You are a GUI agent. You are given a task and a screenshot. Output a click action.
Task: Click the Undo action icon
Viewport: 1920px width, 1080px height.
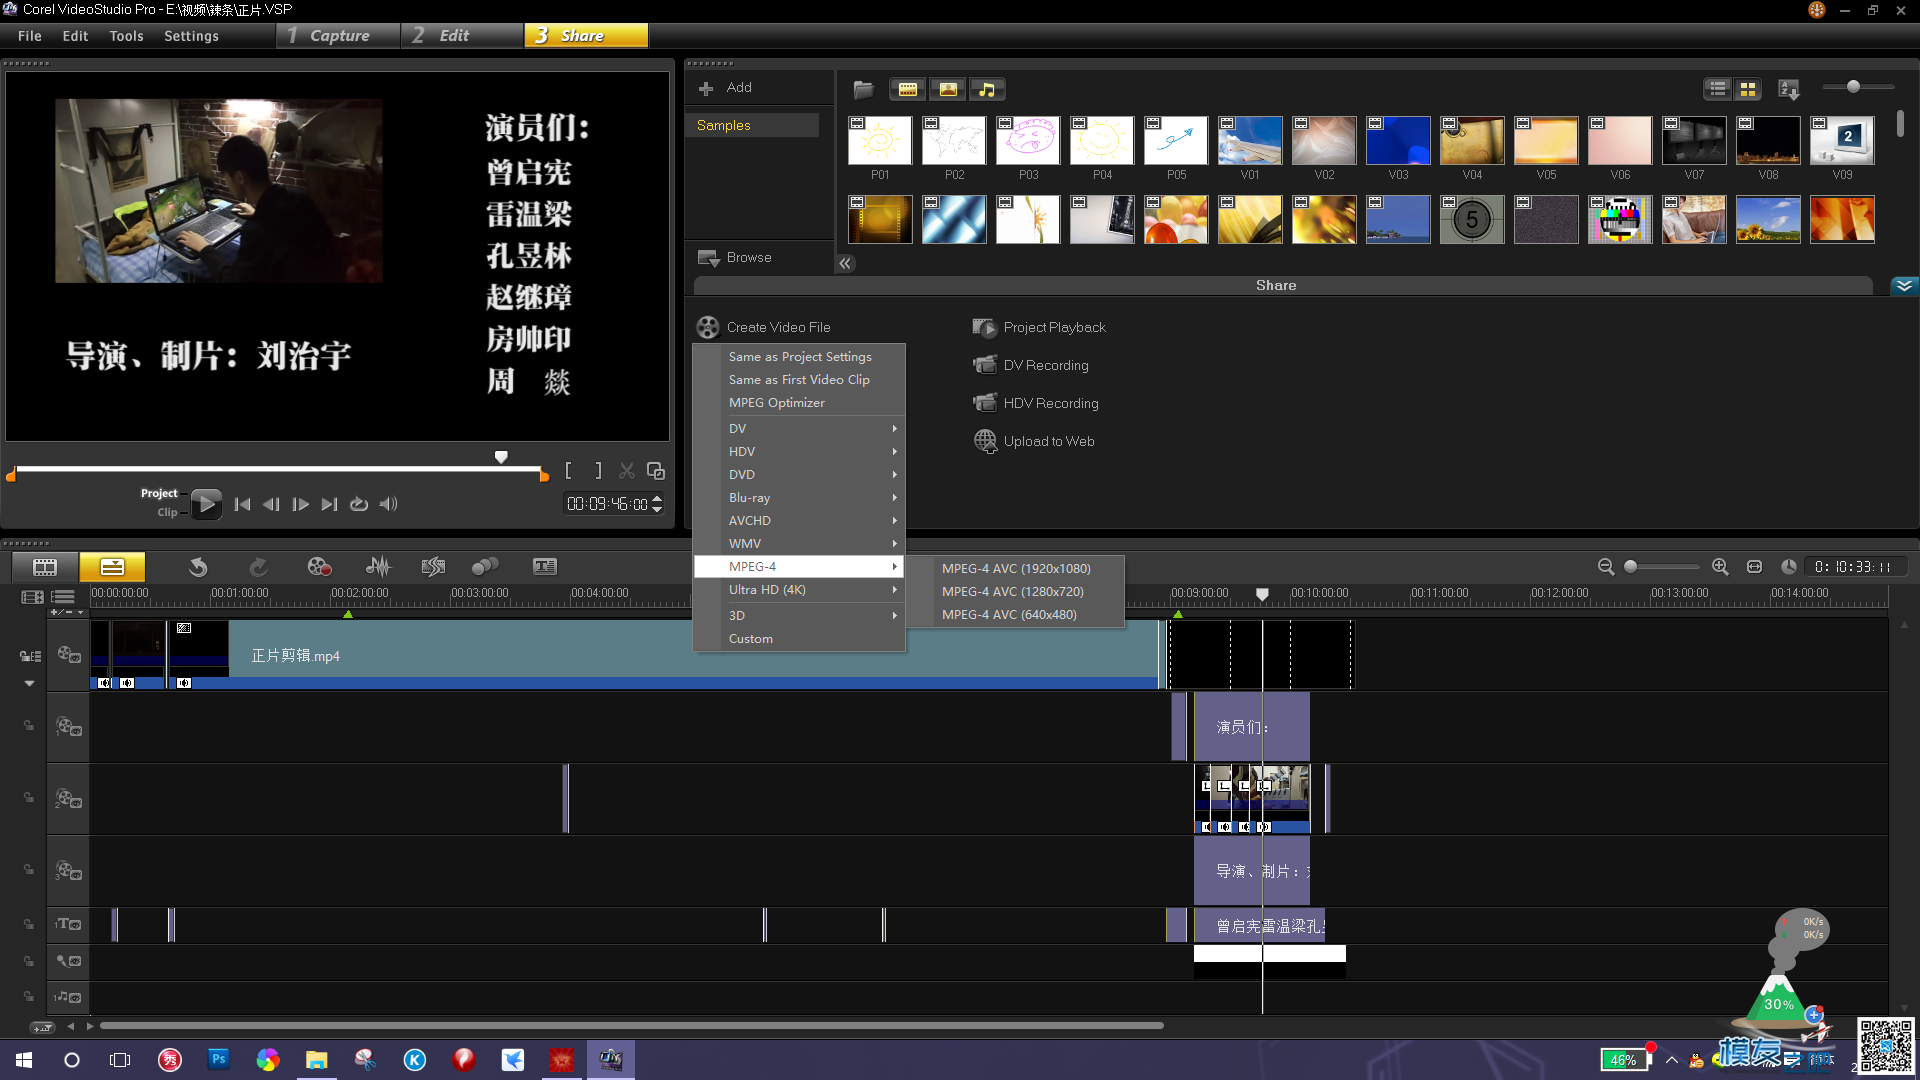pyautogui.click(x=196, y=566)
